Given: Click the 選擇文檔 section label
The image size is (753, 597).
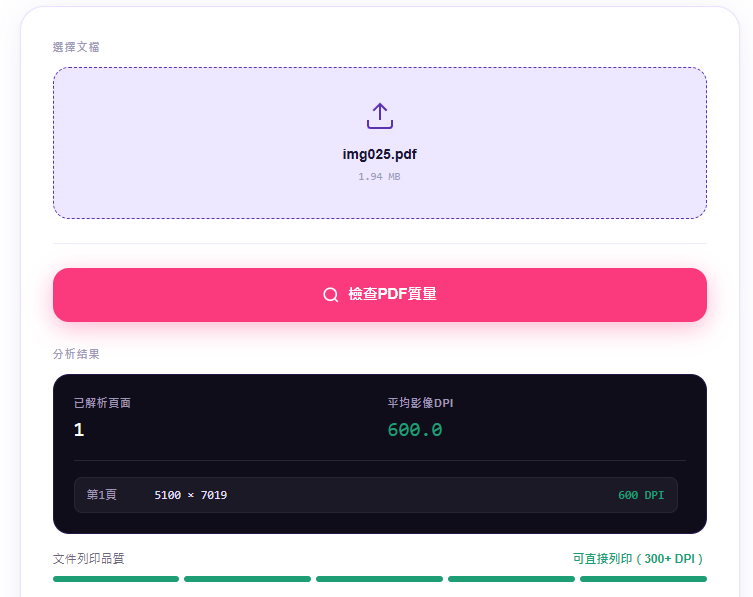Looking at the screenshot, I should point(76,47).
